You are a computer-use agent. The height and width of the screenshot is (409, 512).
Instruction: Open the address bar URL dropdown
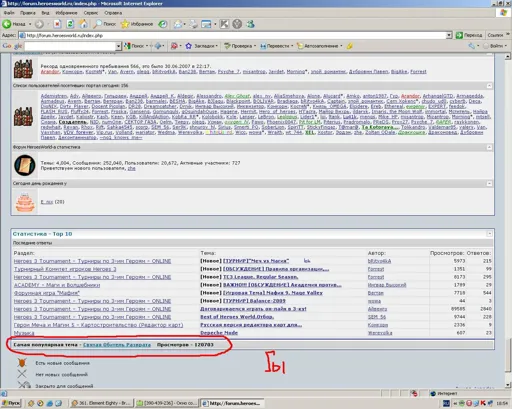(449, 35)
